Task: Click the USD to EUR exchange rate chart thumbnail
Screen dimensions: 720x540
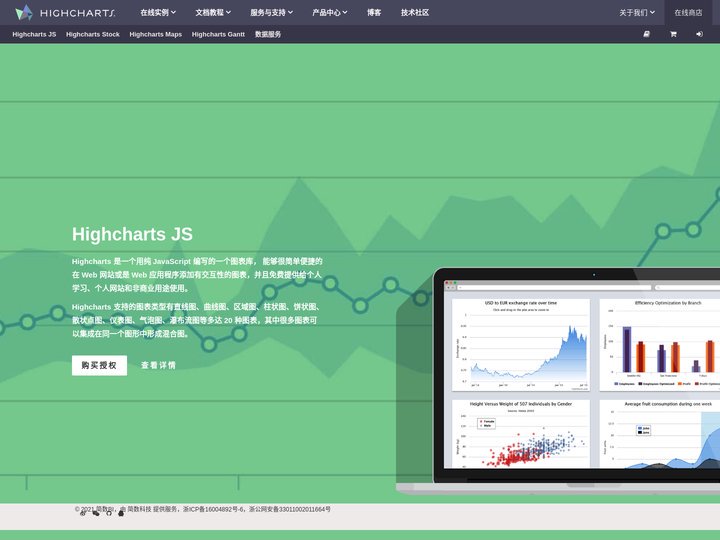Action: pos(521,345)
